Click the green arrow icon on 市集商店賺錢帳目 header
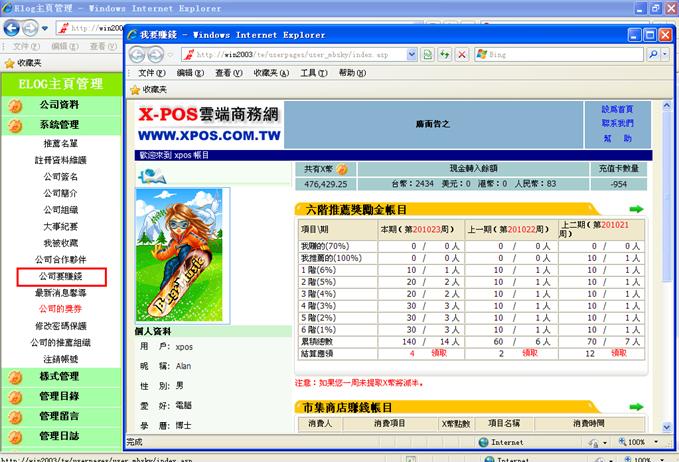 [636, 409]
